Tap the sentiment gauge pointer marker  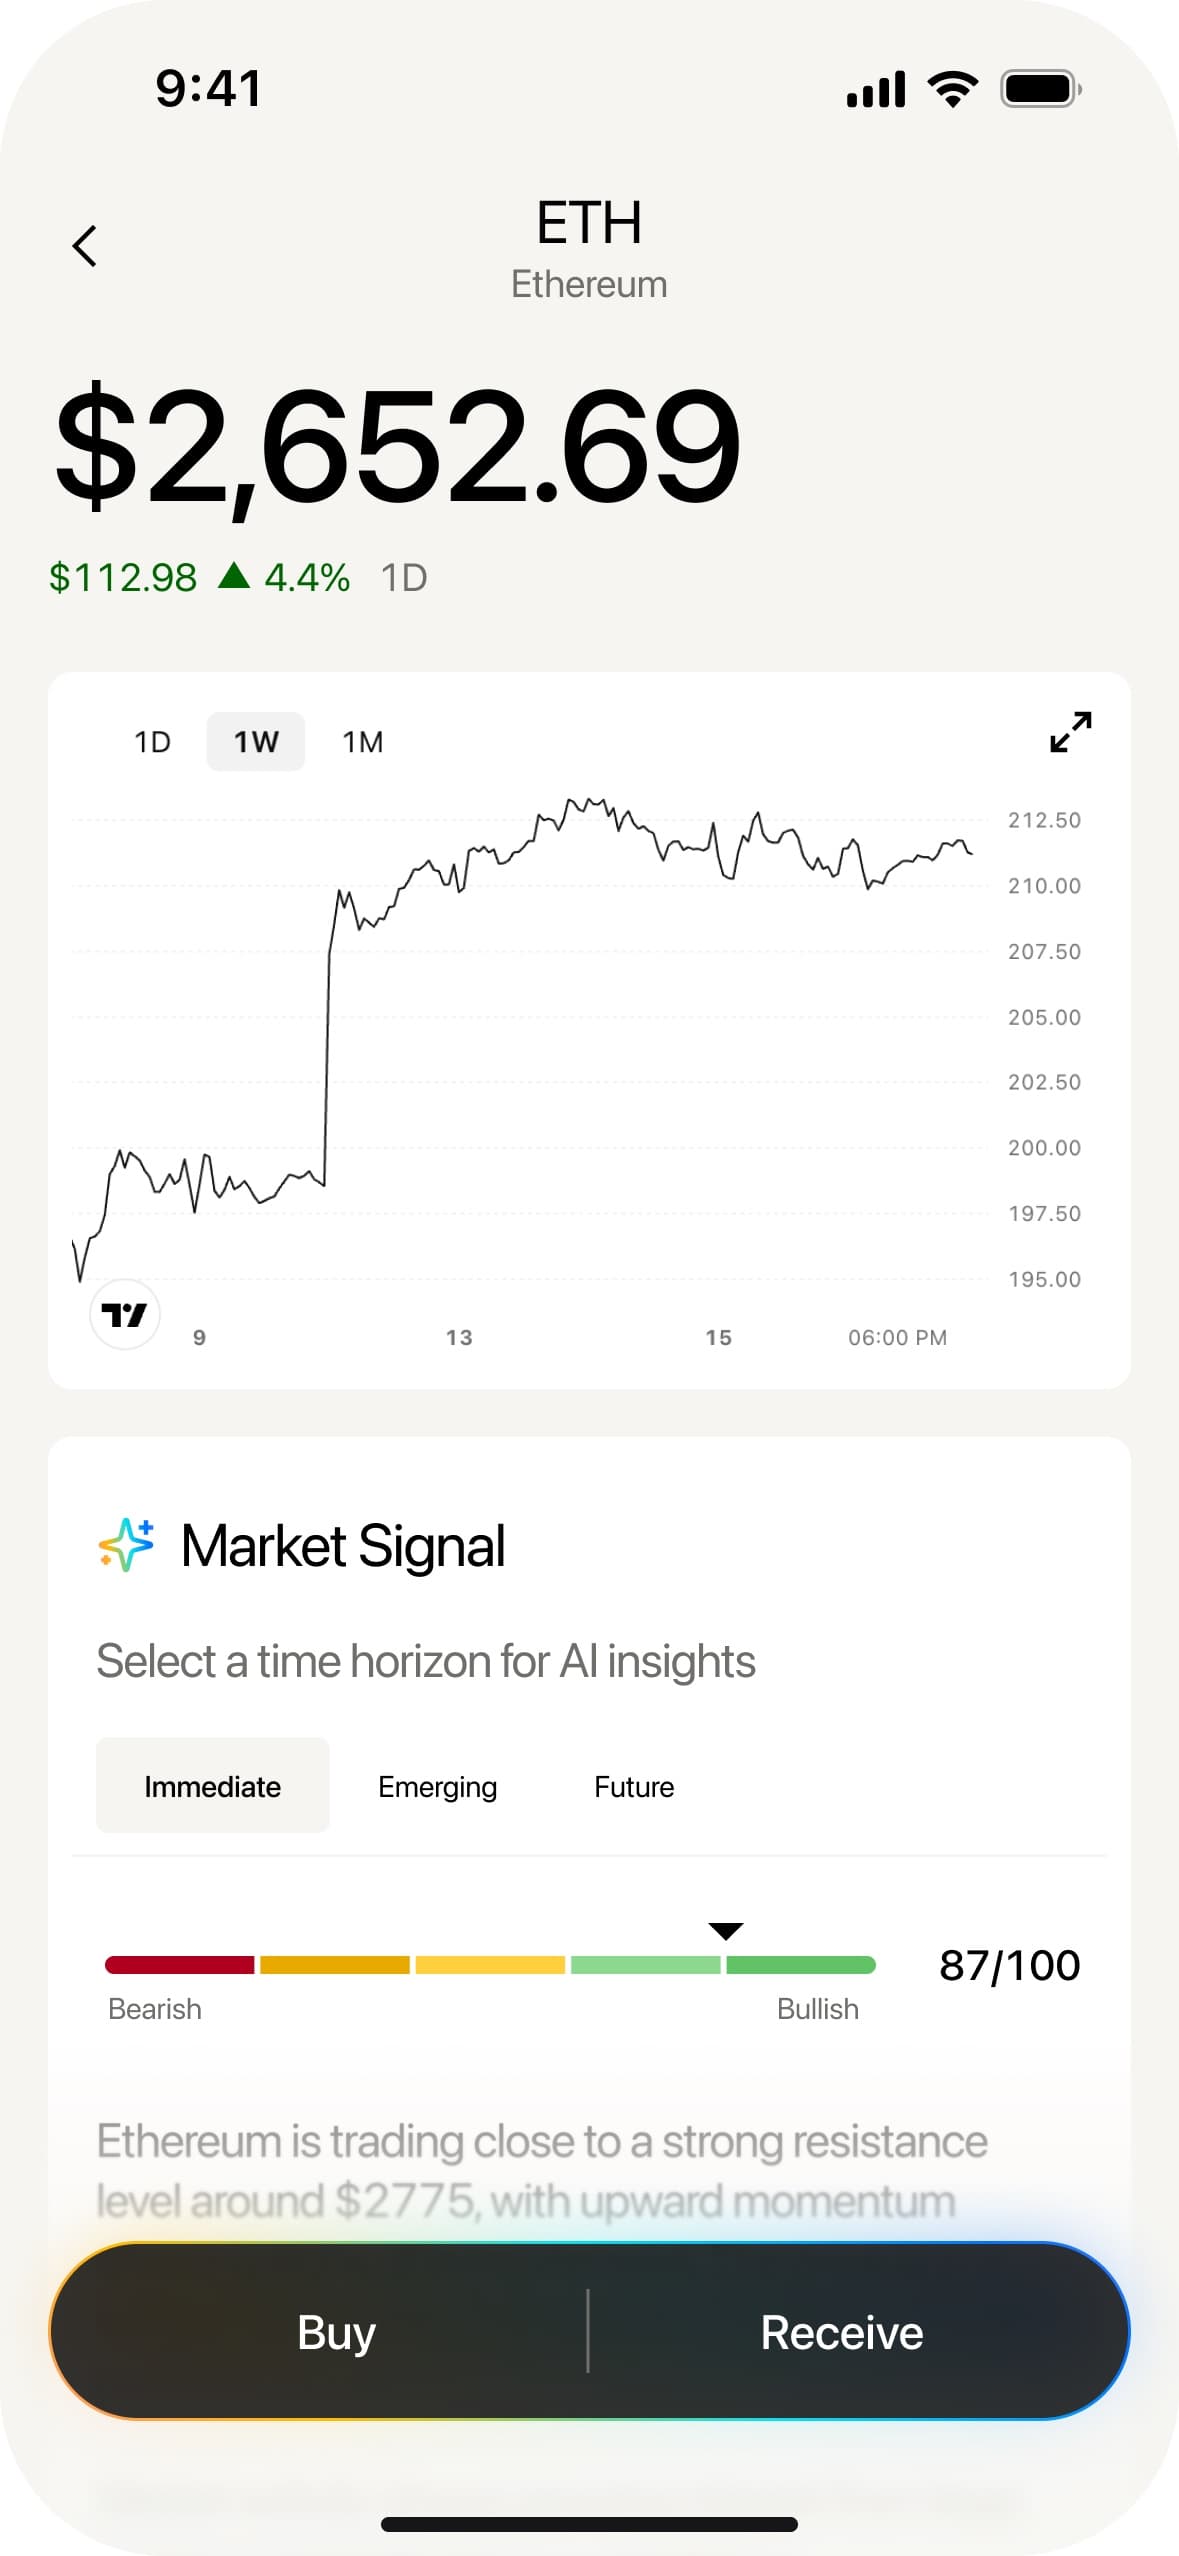725,1931
